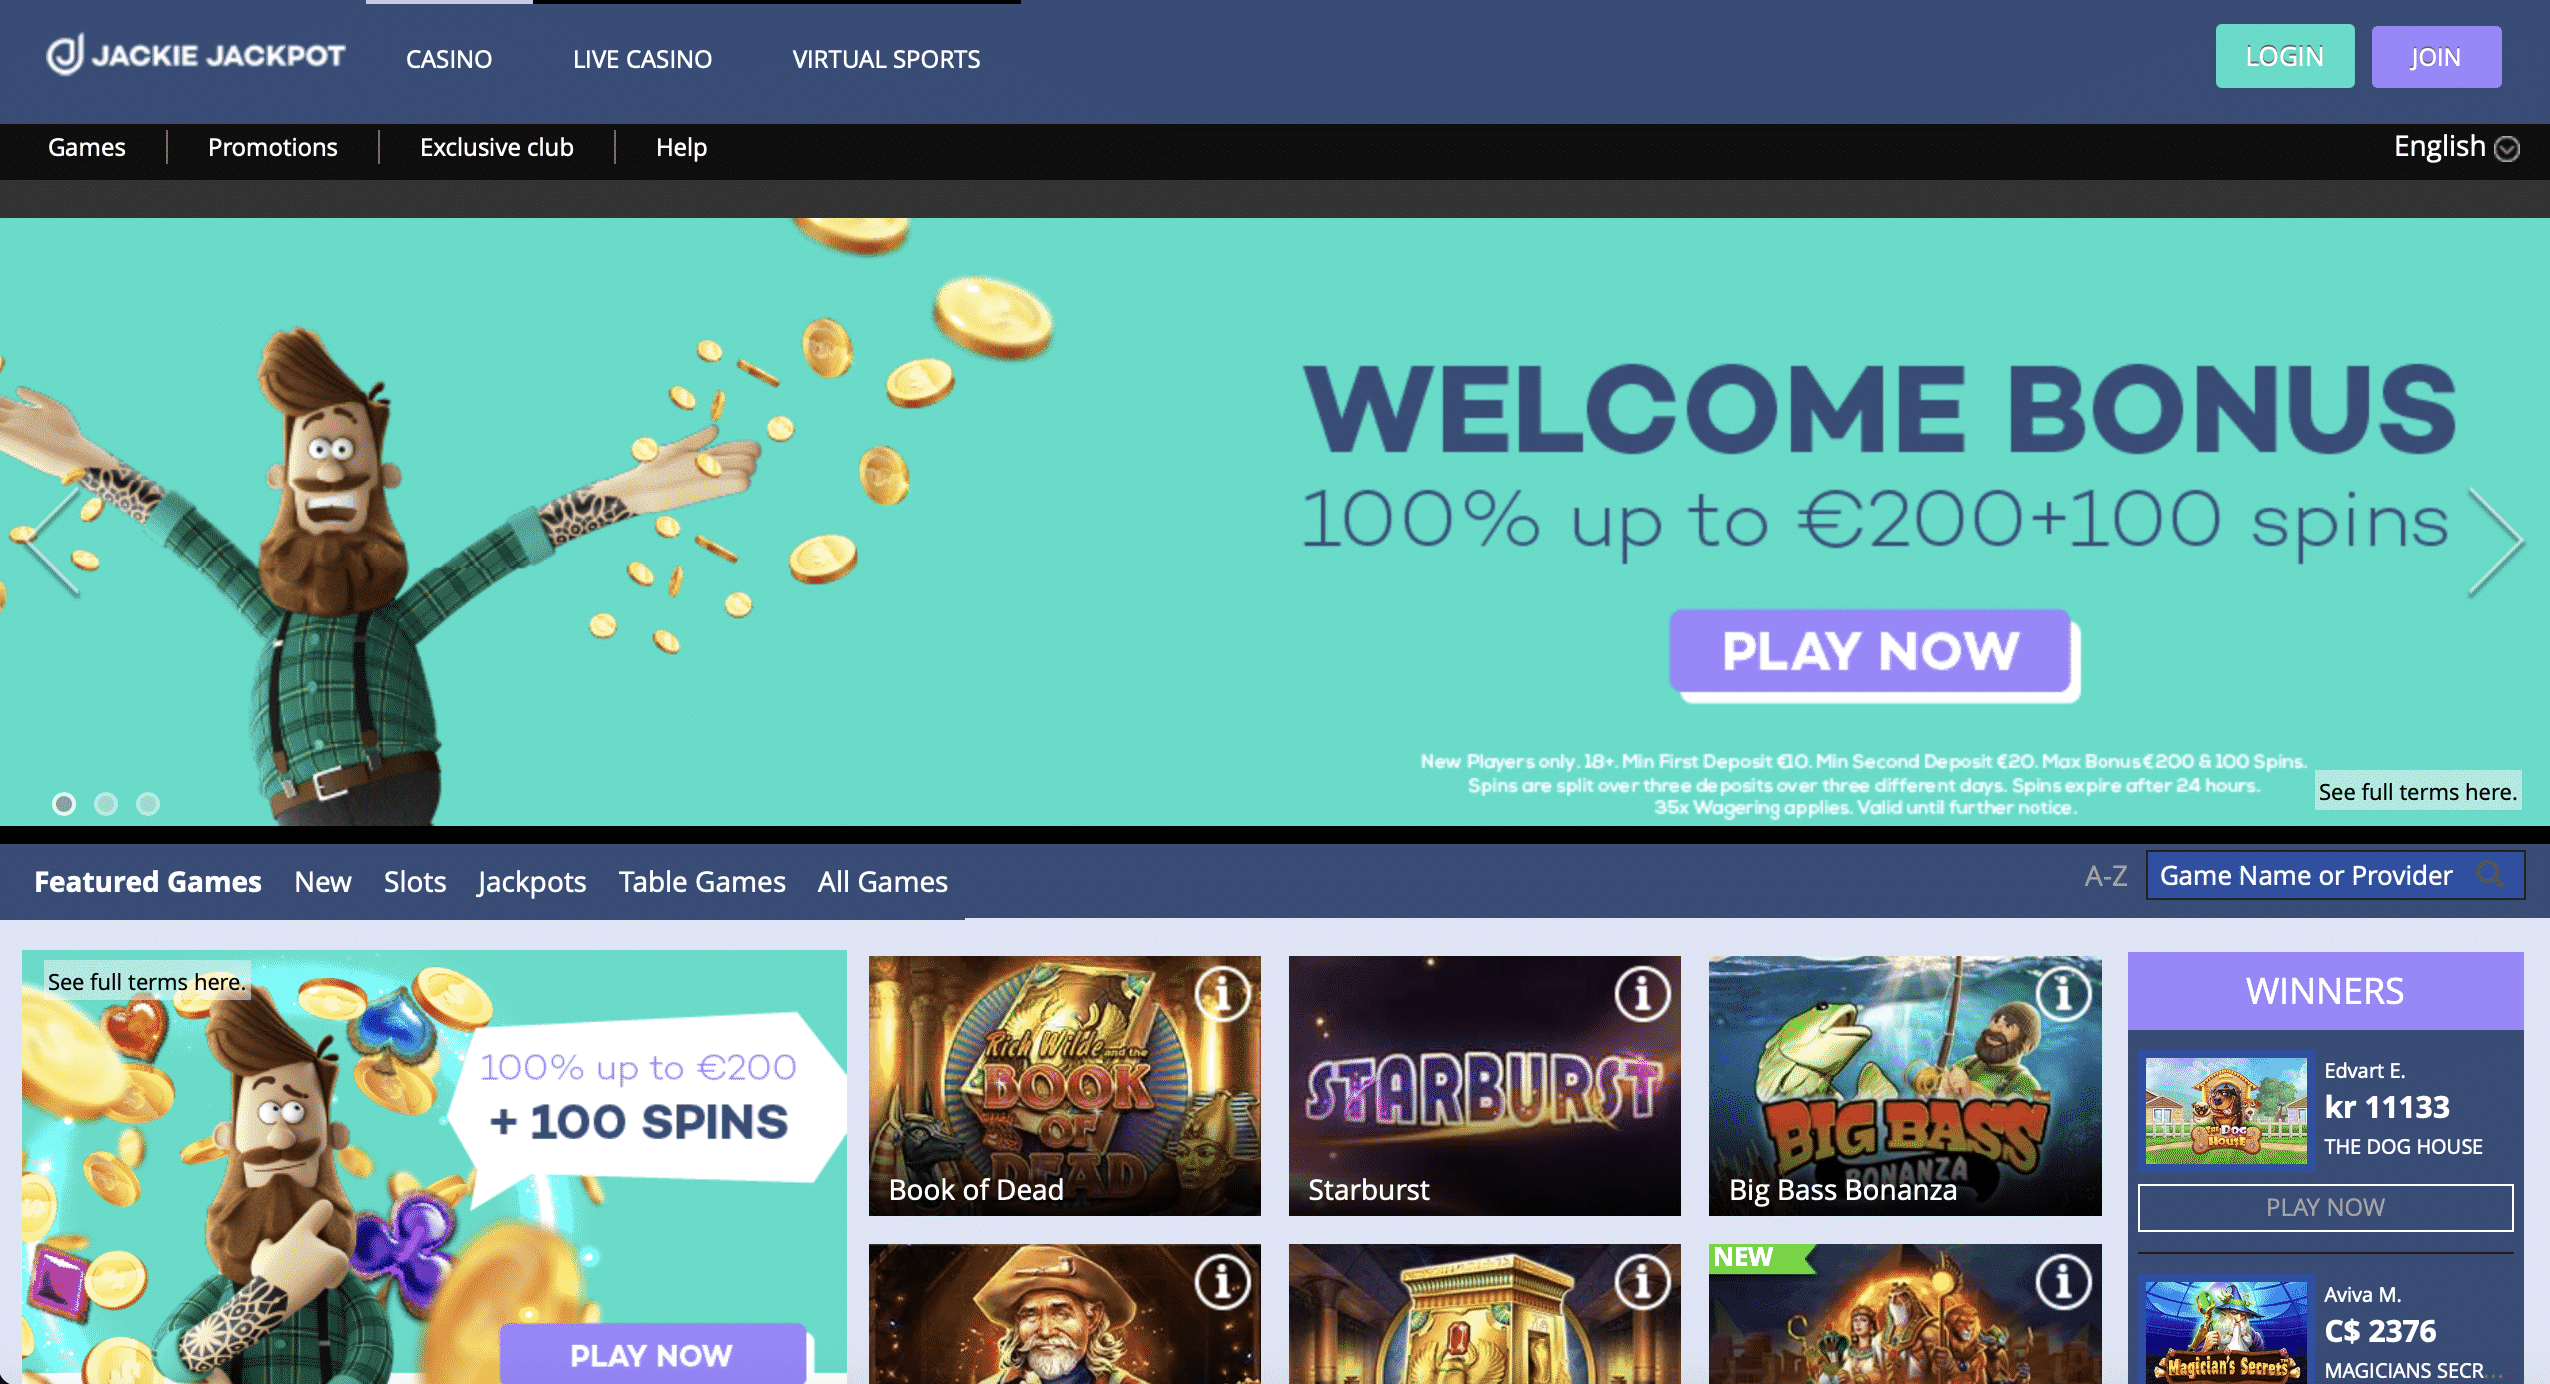Focus the Game Name or Provider field

click(2335, 875)
